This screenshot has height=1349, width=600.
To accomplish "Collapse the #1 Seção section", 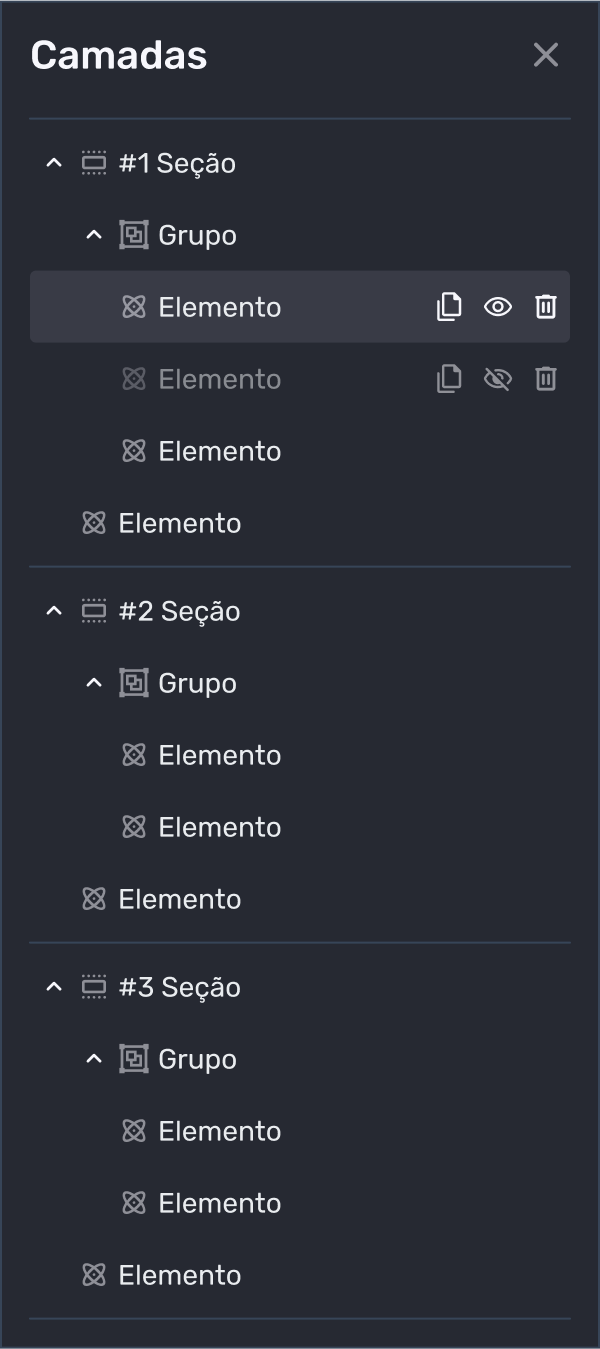I will click(54, 163).
